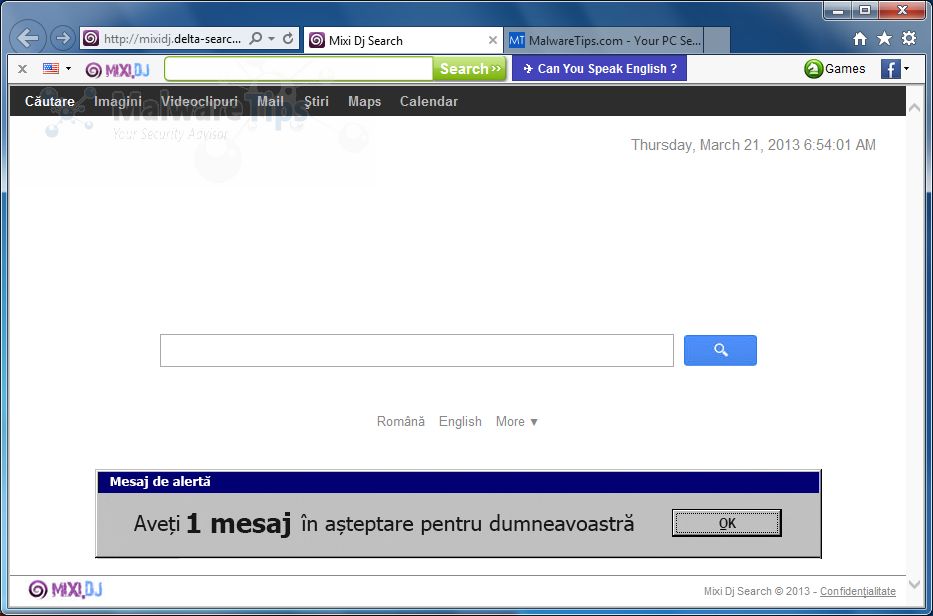
Task: Click inside the main search input field
Action: [x=417, y=350]
